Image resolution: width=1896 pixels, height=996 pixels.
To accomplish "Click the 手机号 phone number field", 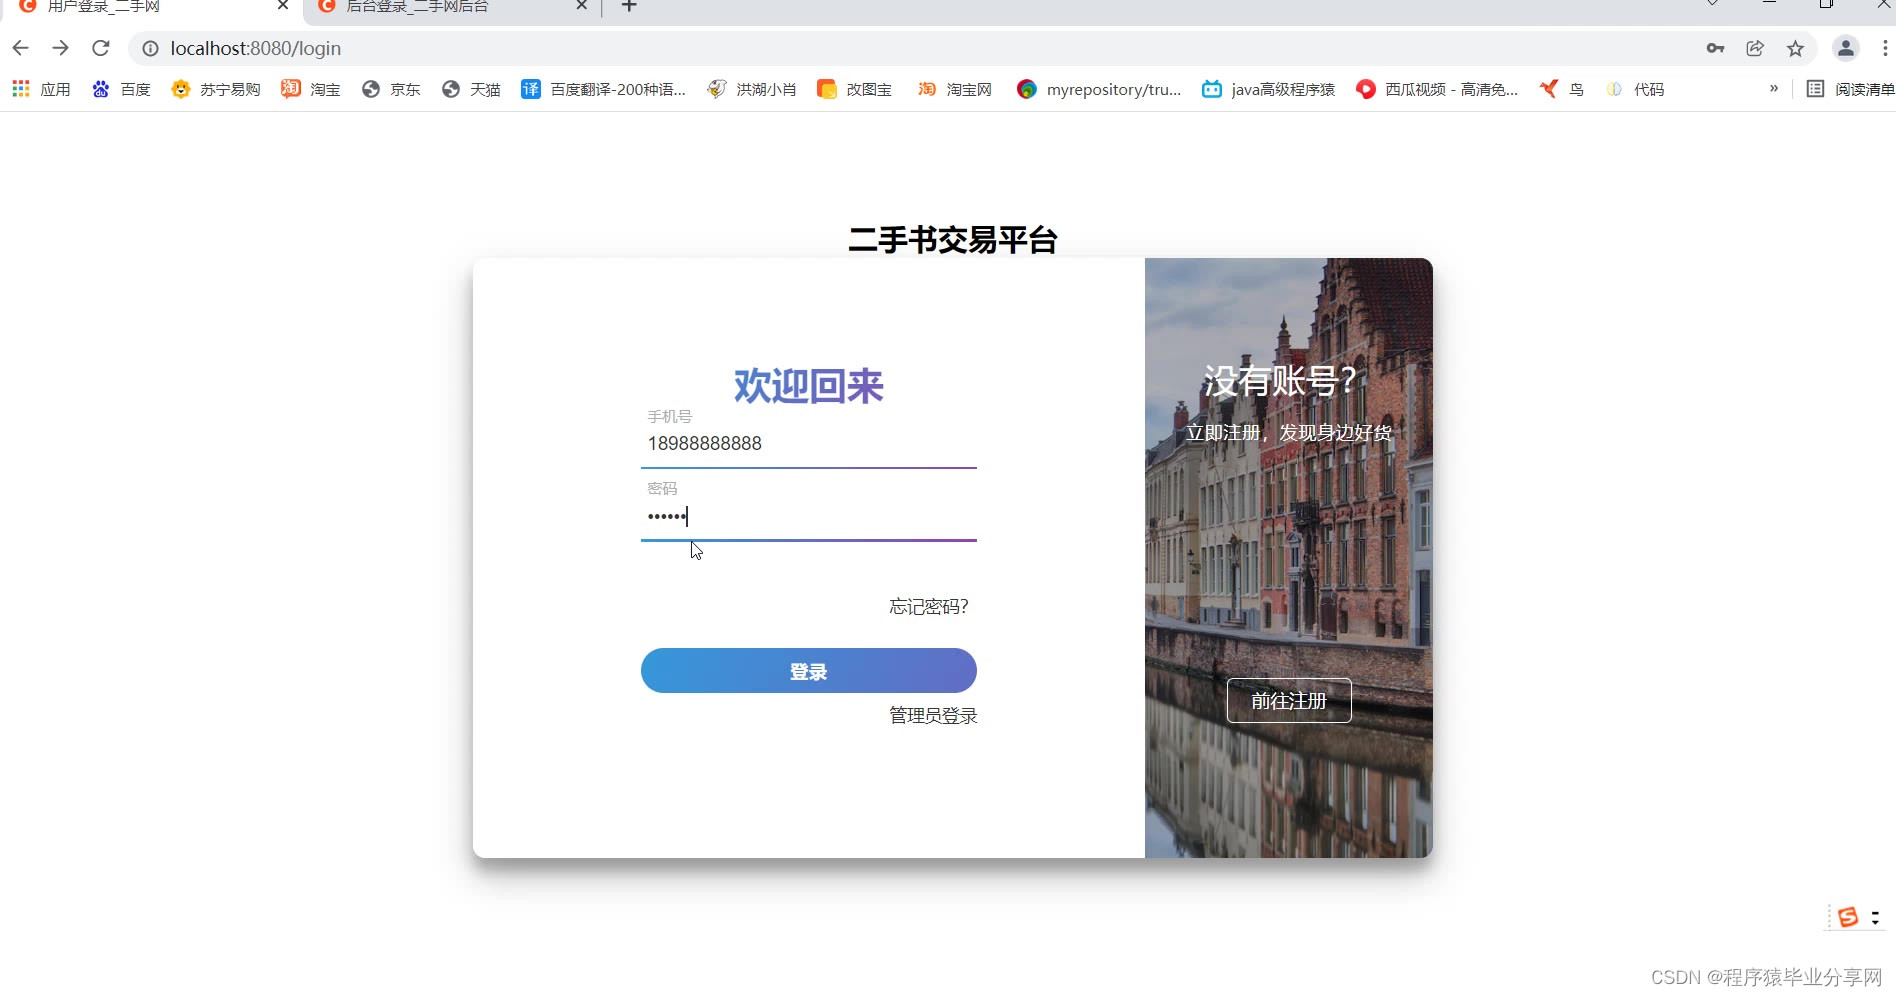I will point(808,443).
